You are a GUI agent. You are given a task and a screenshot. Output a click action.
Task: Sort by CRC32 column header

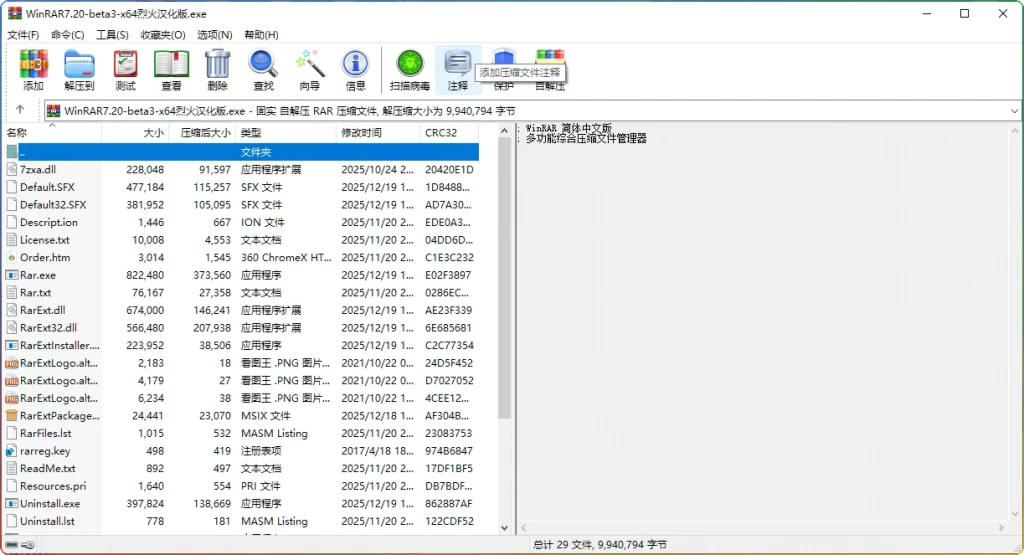click(450, 133)
